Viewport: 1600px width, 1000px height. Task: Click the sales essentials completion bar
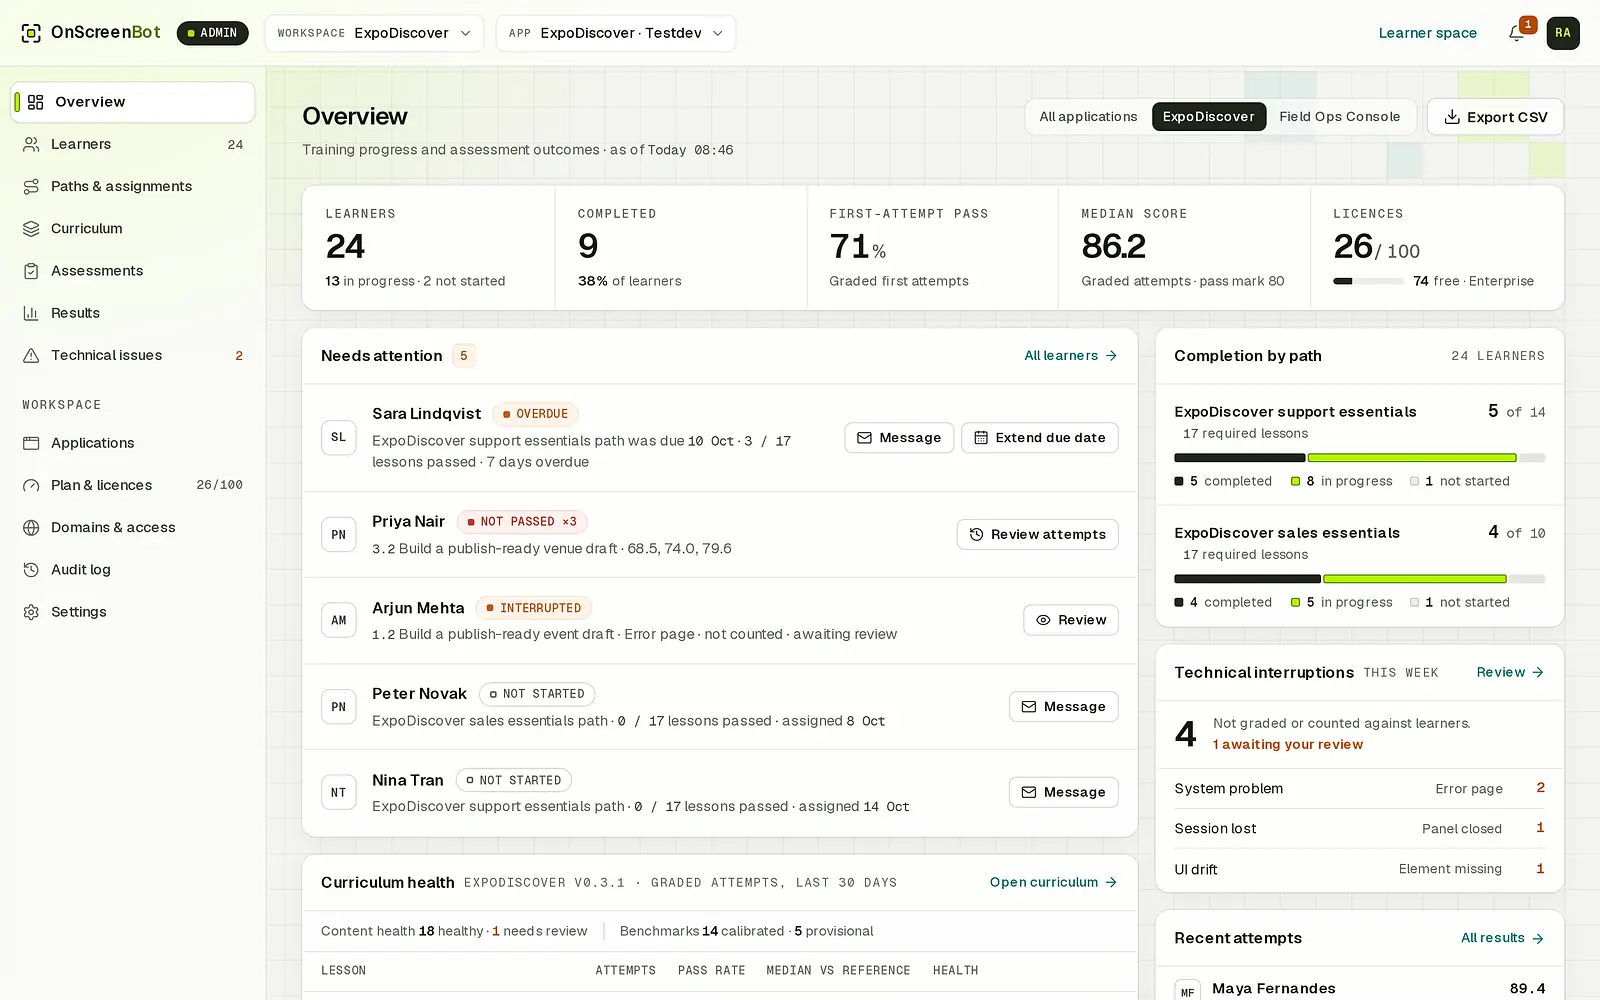coord(1359,579)
